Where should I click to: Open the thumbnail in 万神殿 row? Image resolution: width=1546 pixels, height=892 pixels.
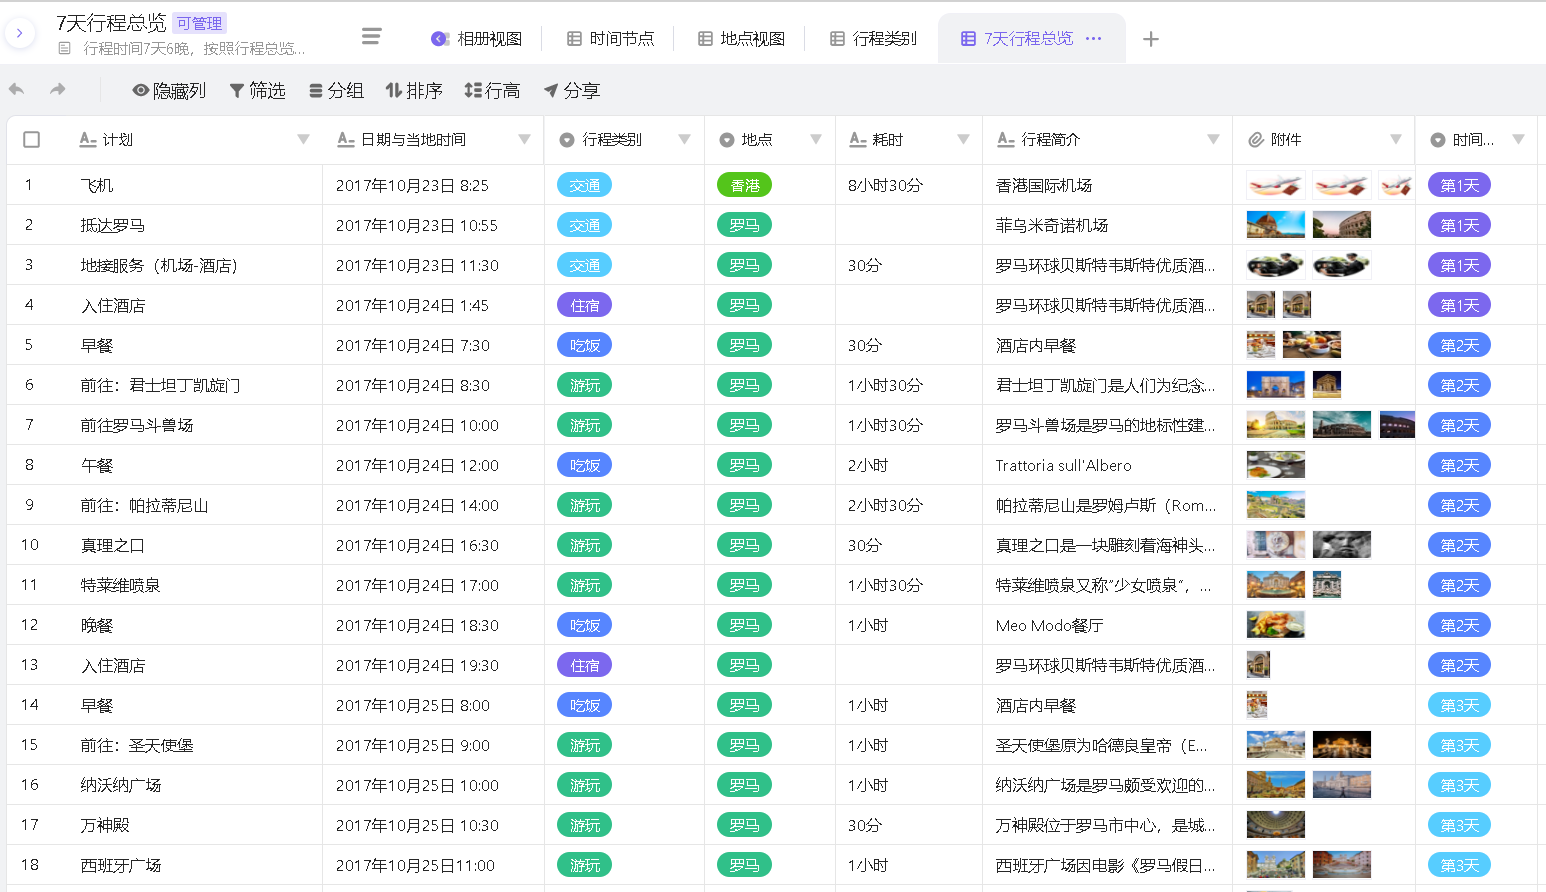1276,825
